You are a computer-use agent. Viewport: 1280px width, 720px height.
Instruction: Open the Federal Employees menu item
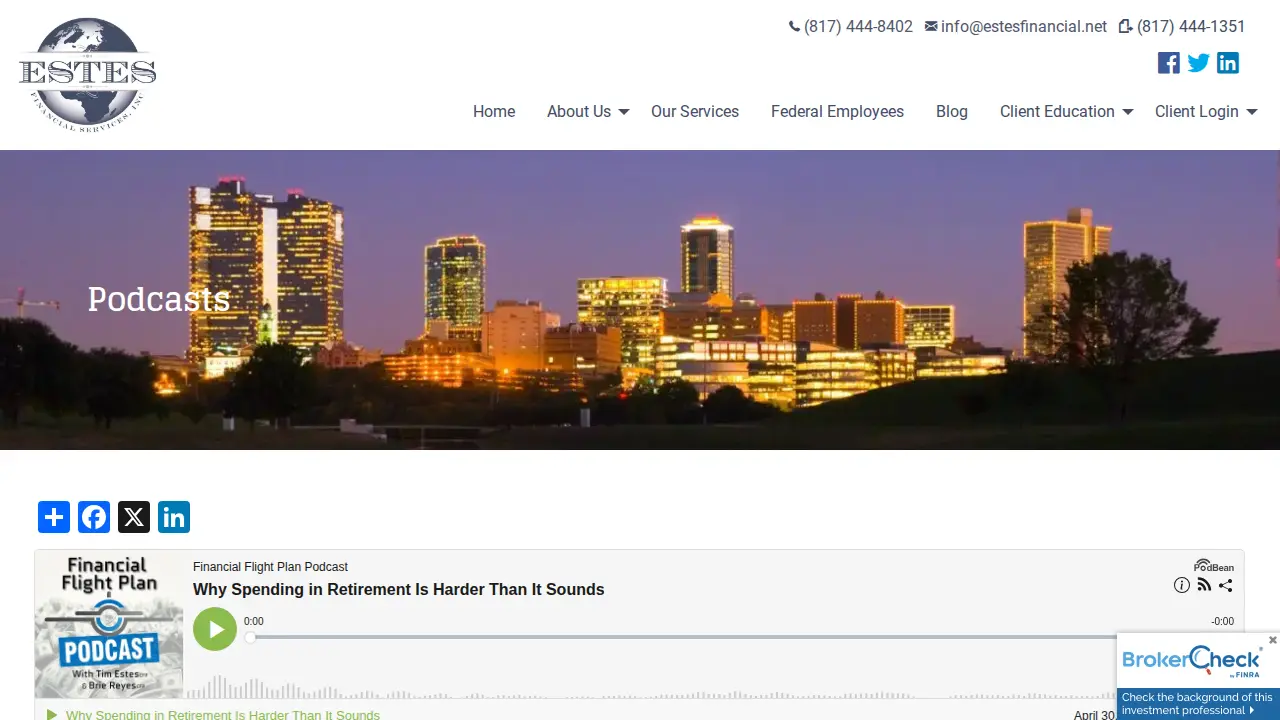click(x=837, y=112)
